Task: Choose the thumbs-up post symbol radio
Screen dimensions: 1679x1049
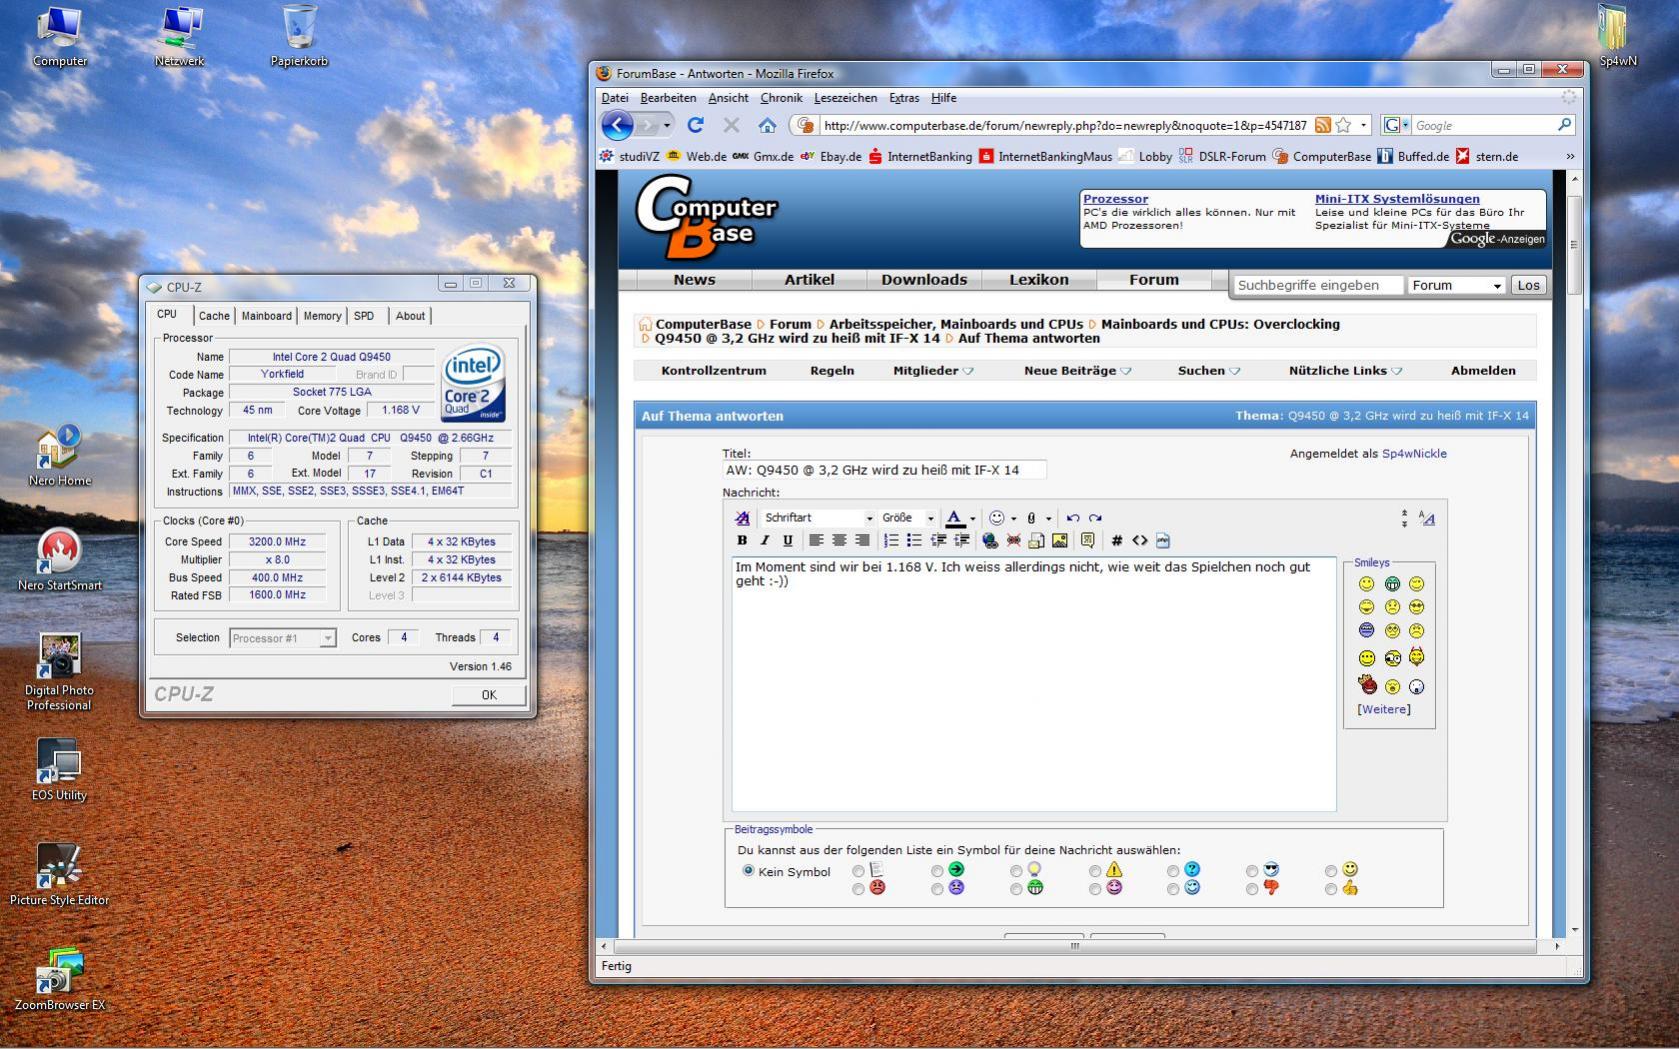Action: coord(1331,889)
